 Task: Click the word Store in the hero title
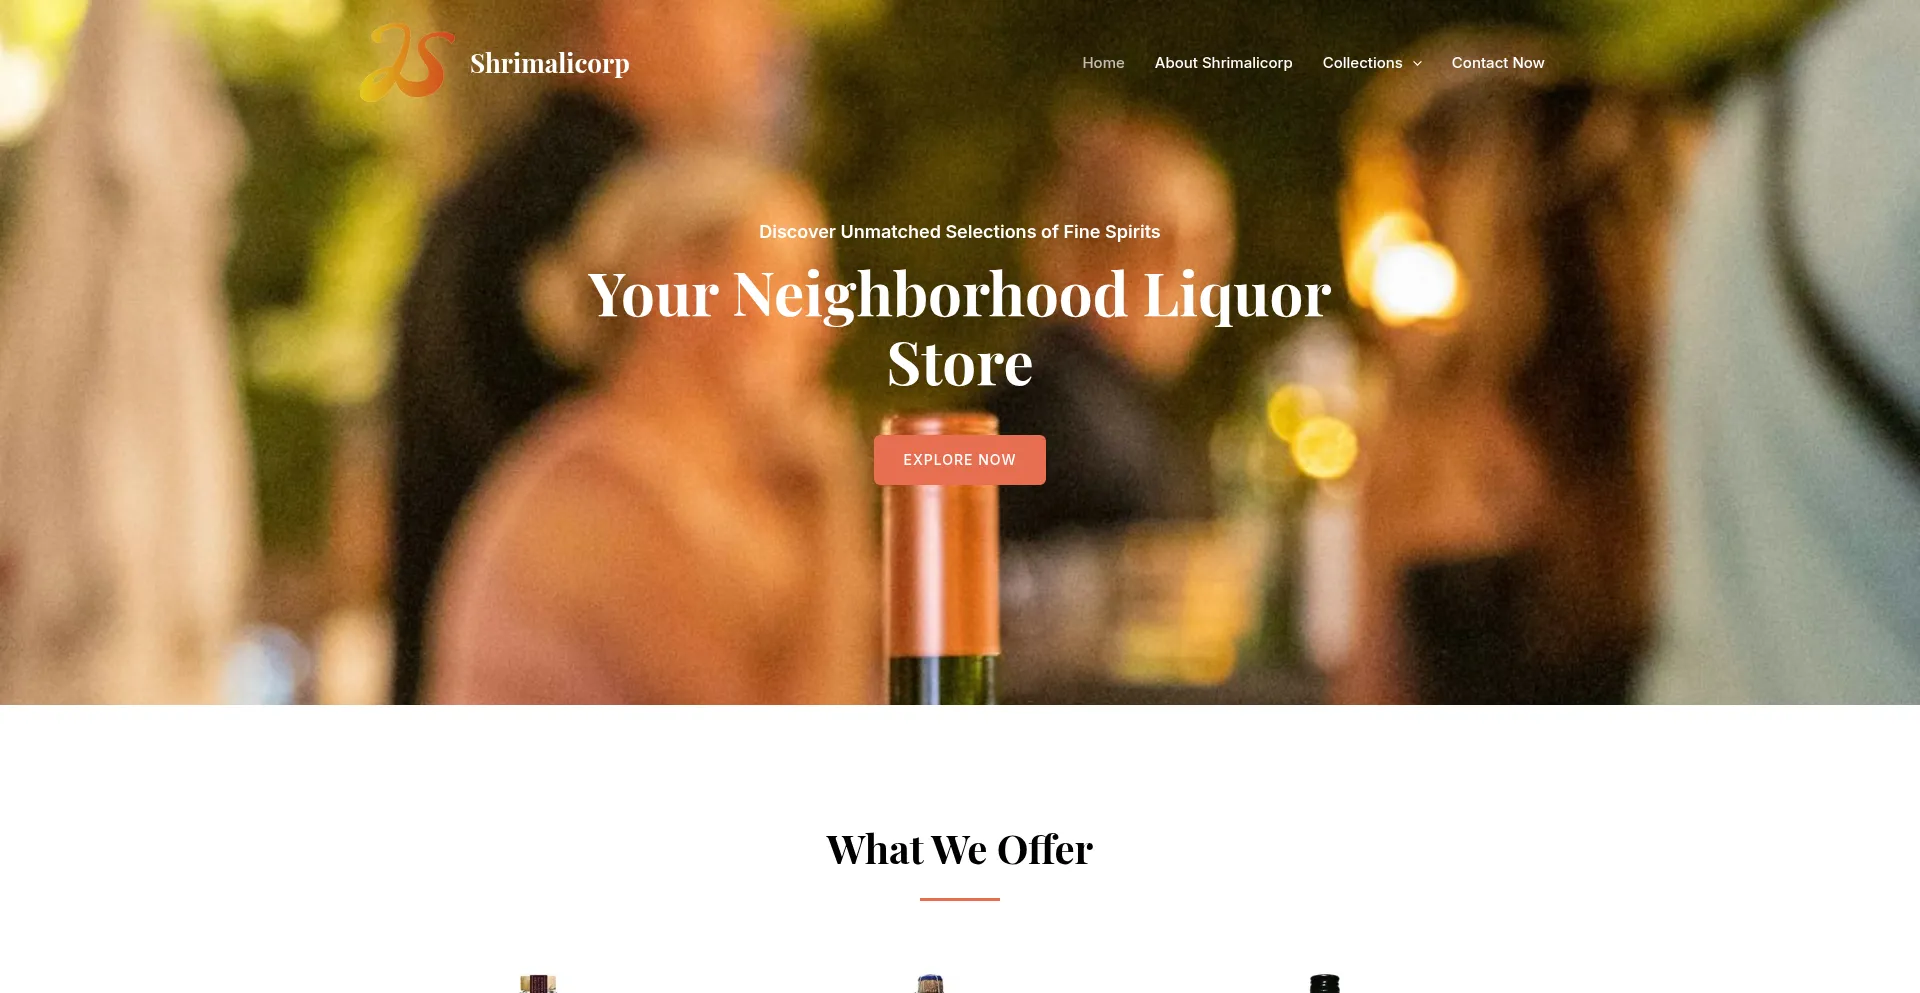[959, 364]
